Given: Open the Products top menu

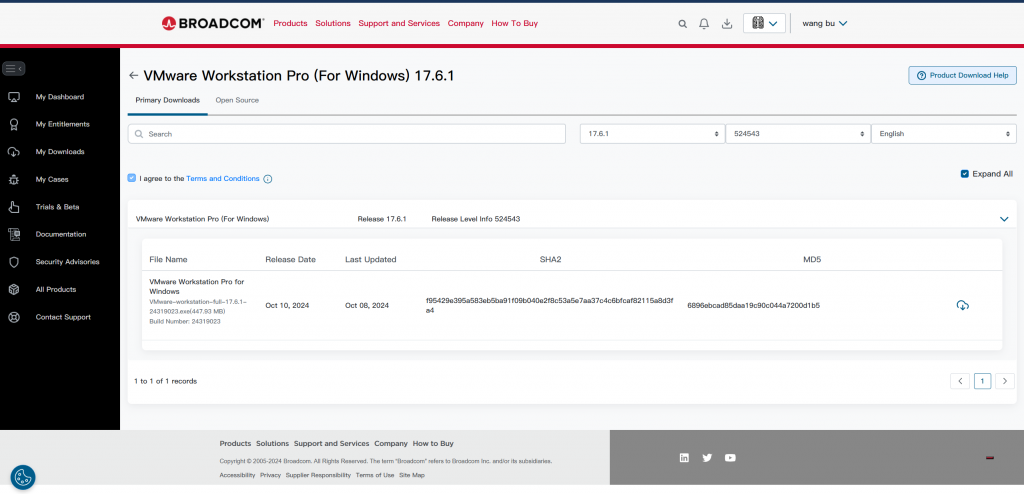Looking at the screenshot, I should tap(290, 24).
